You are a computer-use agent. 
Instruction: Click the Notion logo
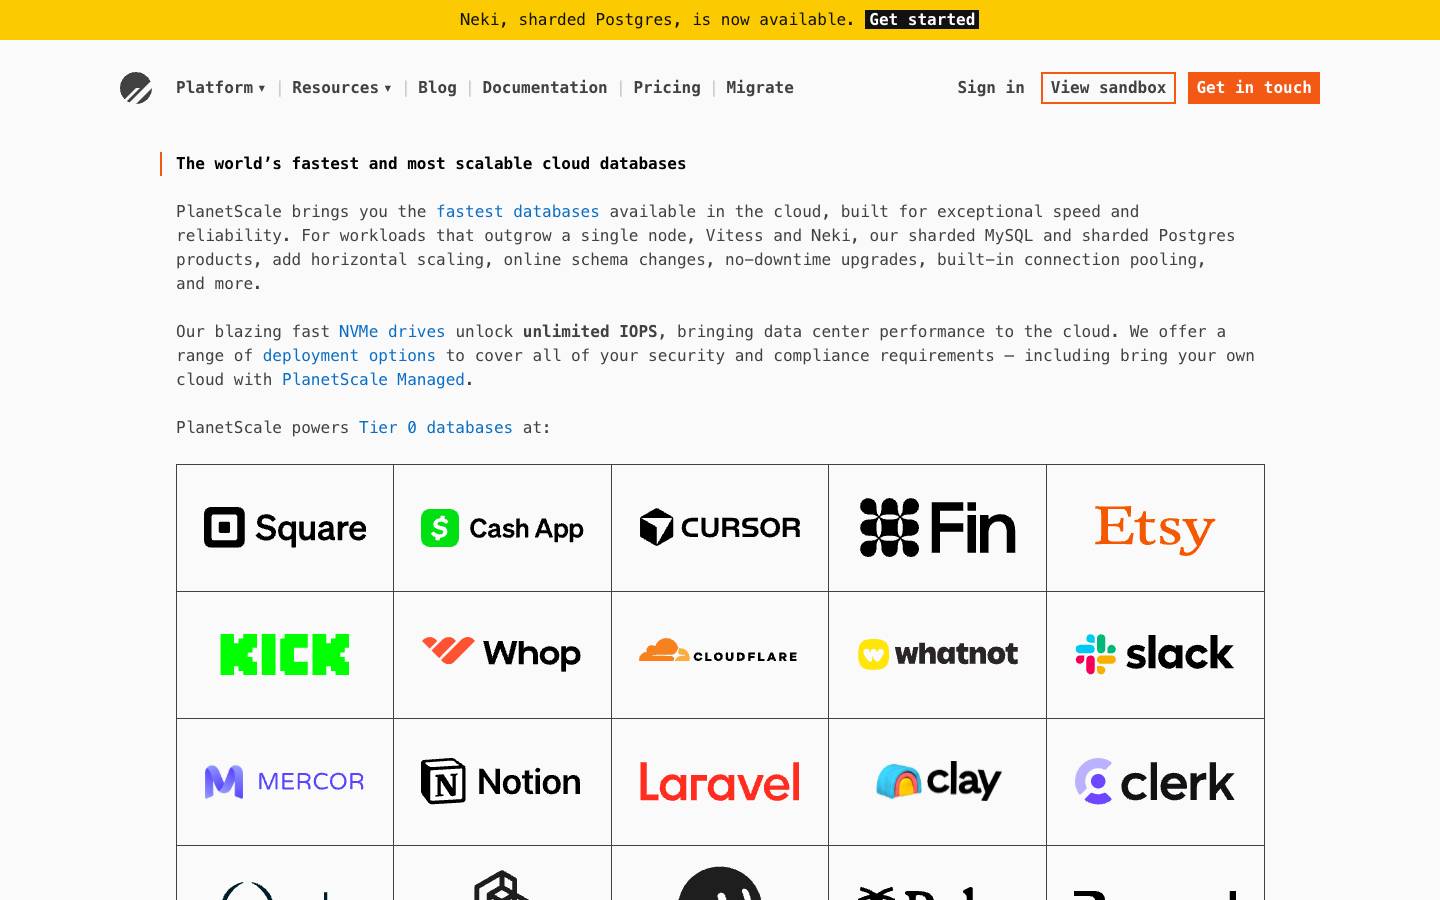[501, 782]
